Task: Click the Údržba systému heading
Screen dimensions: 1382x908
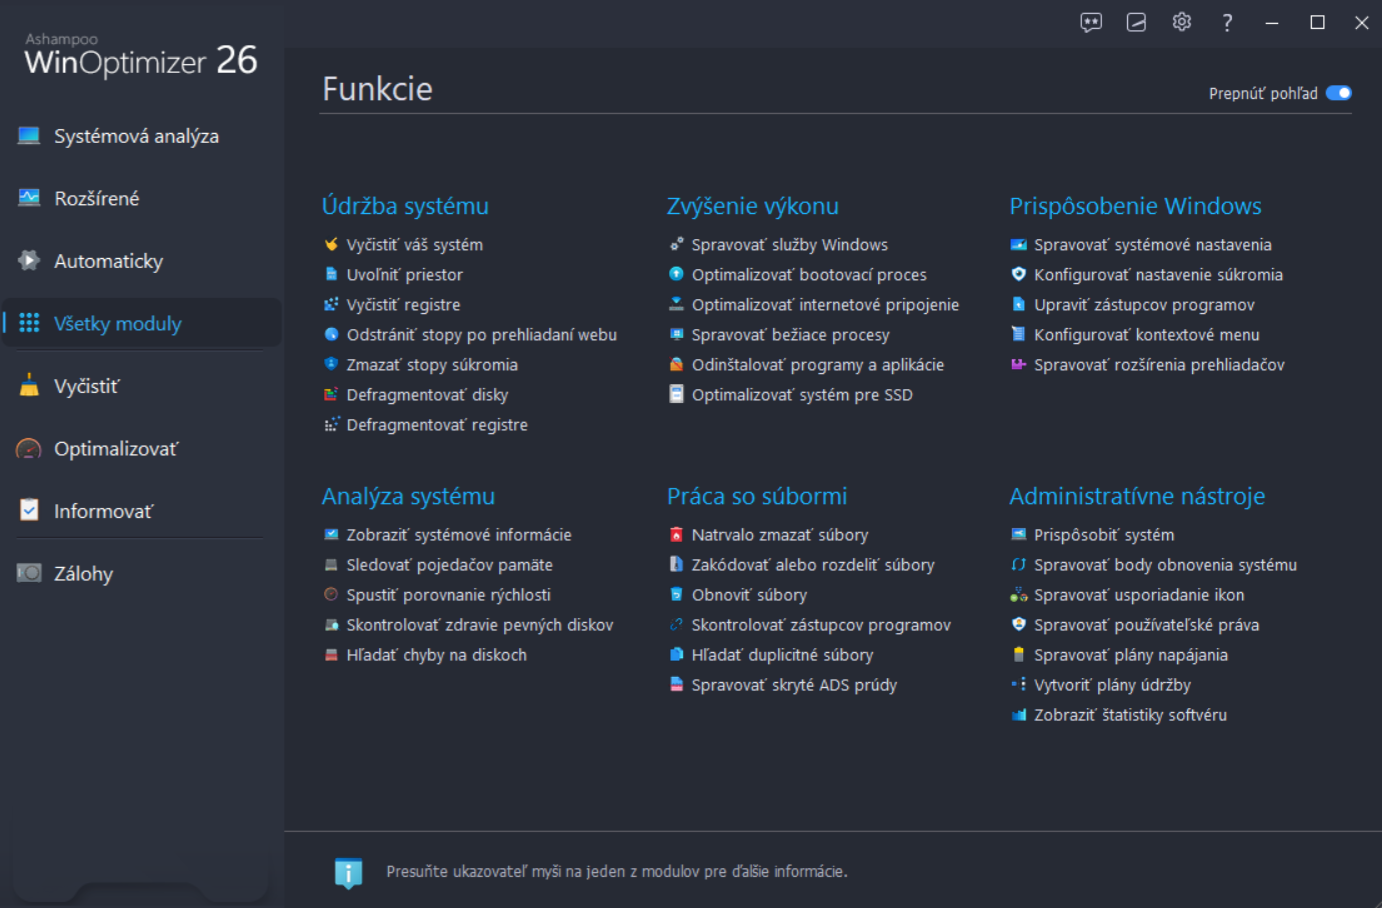Action: [x=405, y=206]
